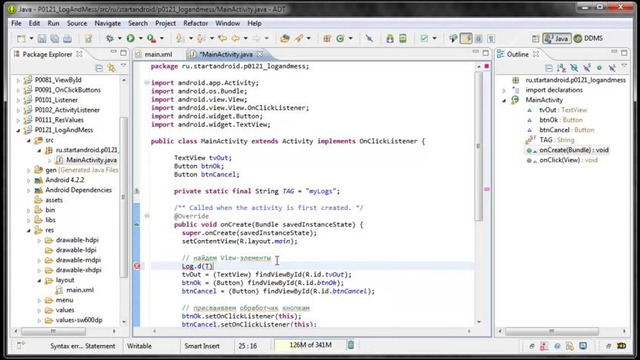Click the Back navigation arrow icon

coord(236,38)
